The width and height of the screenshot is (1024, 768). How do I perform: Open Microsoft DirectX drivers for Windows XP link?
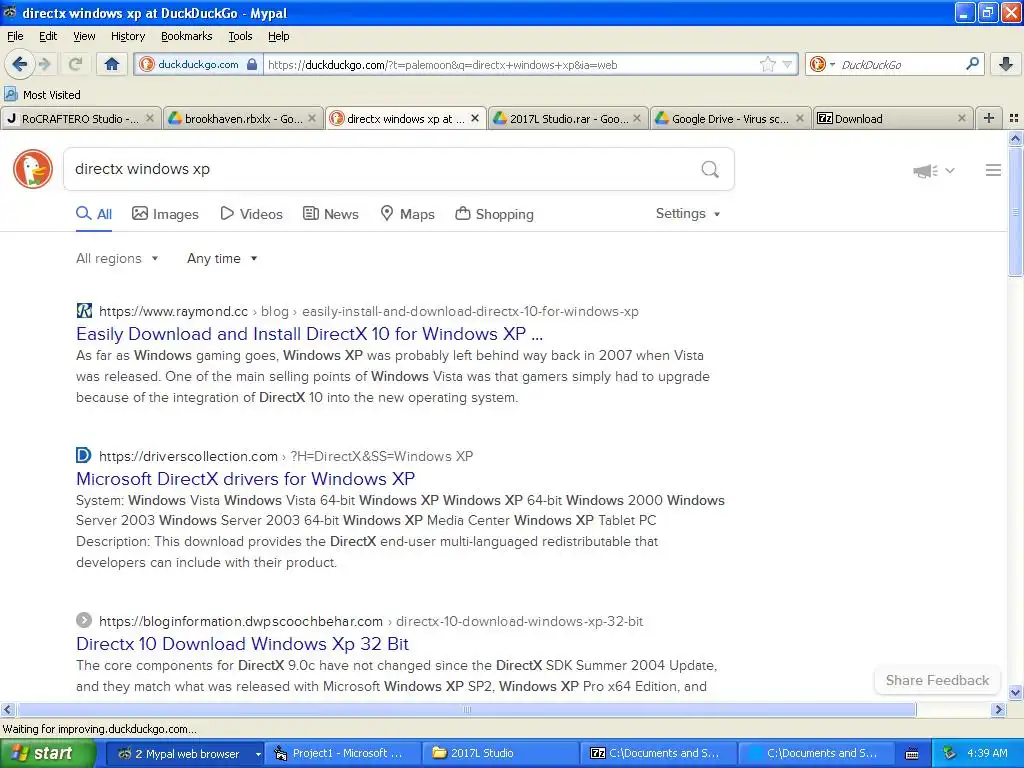pyautogui.click(x=245, y=479)
